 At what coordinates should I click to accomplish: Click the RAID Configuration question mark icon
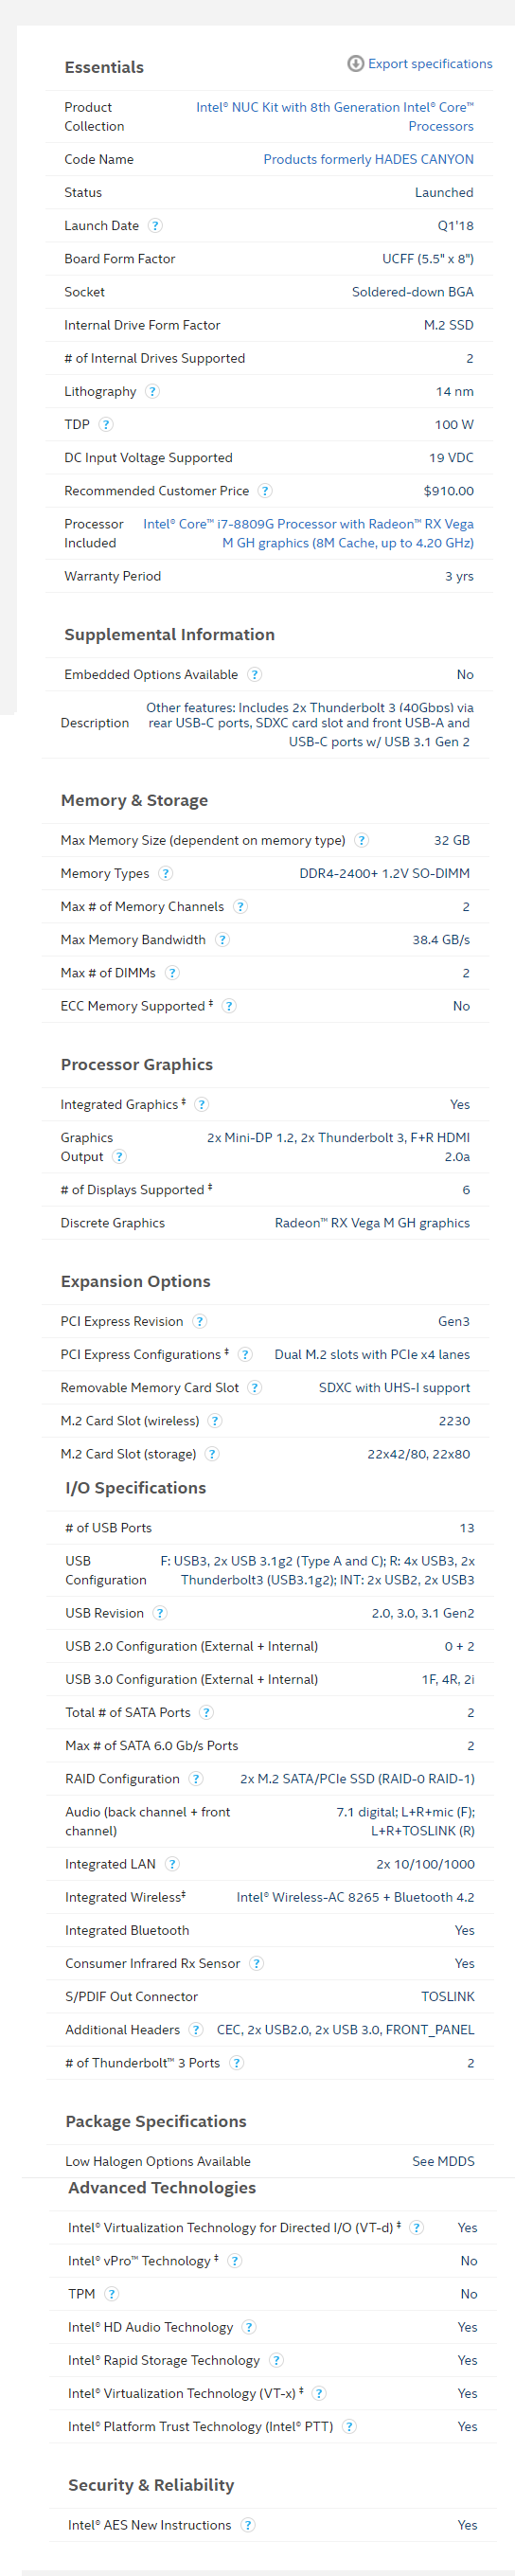point(196,1779)
